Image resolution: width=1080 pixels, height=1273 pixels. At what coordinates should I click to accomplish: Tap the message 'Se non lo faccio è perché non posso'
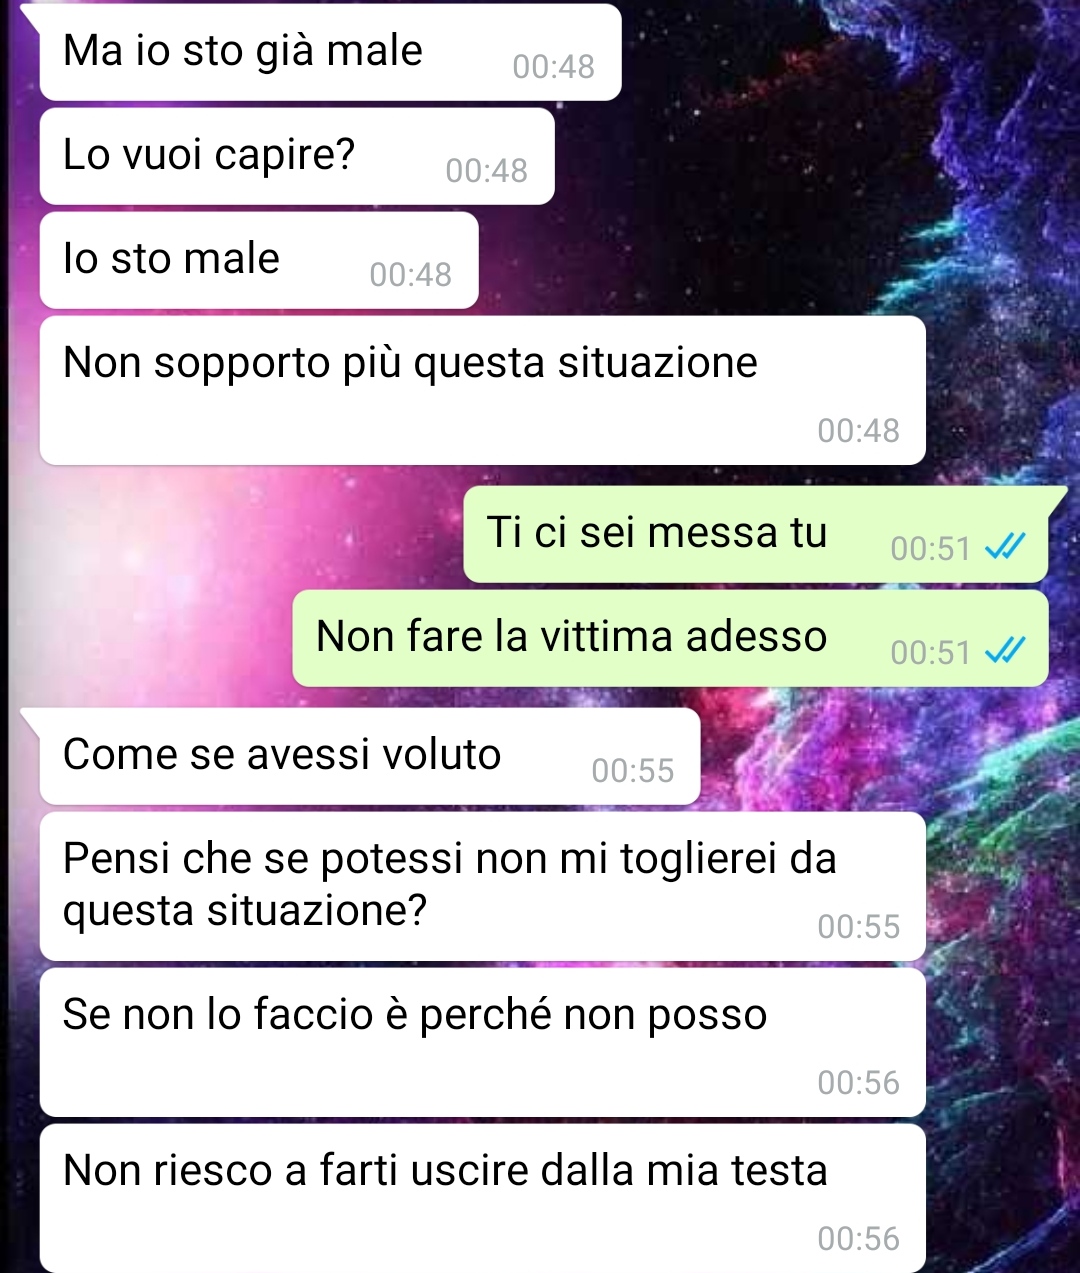(x=482, y=1042)
